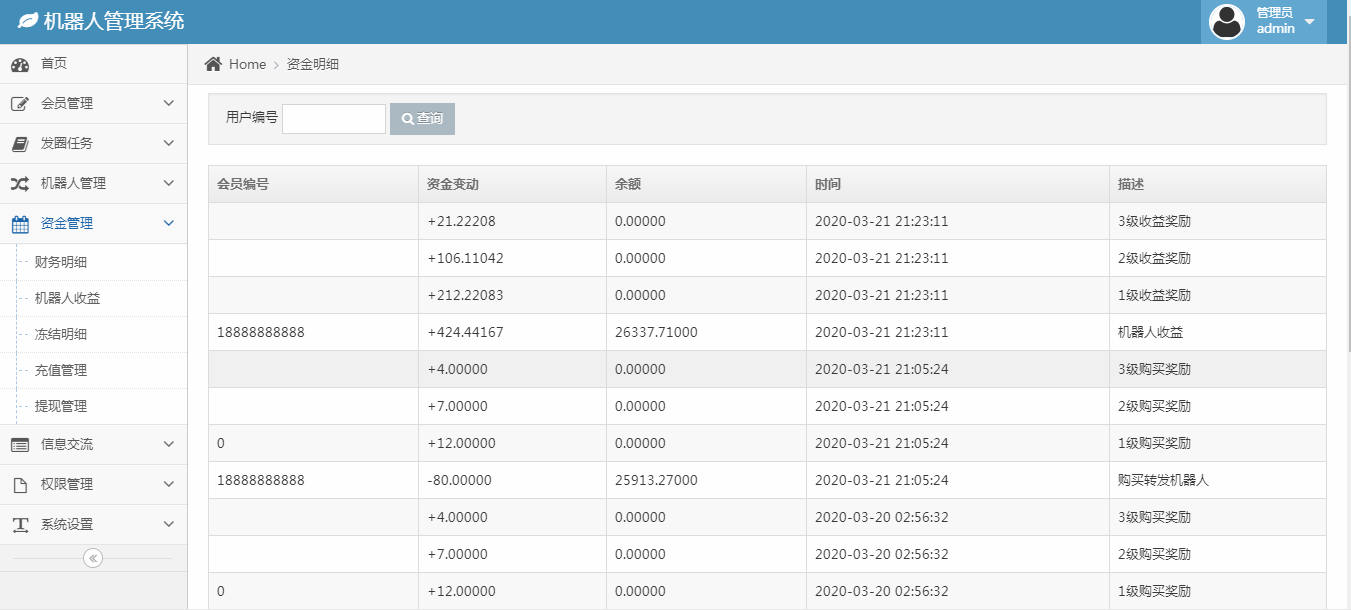Click the Home icon in breadcrumb
Image resolution: width=1351 pixels, height=610 pixels.
[x=213, y=64]
